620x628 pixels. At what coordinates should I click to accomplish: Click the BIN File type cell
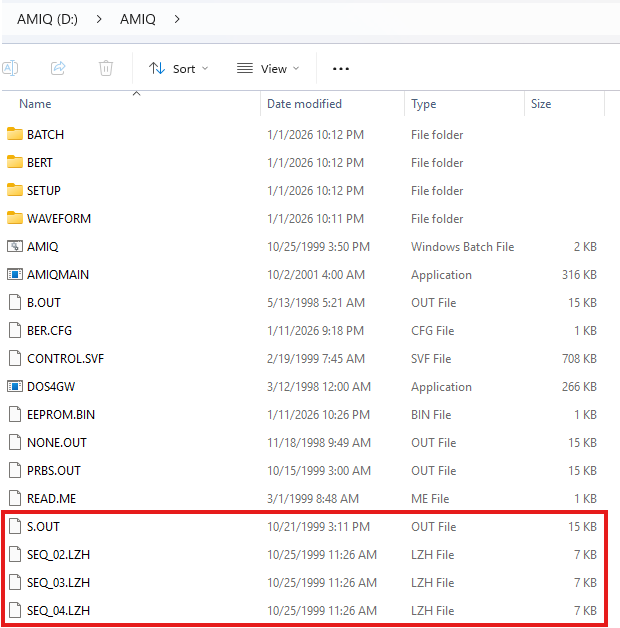coord(431,415)
